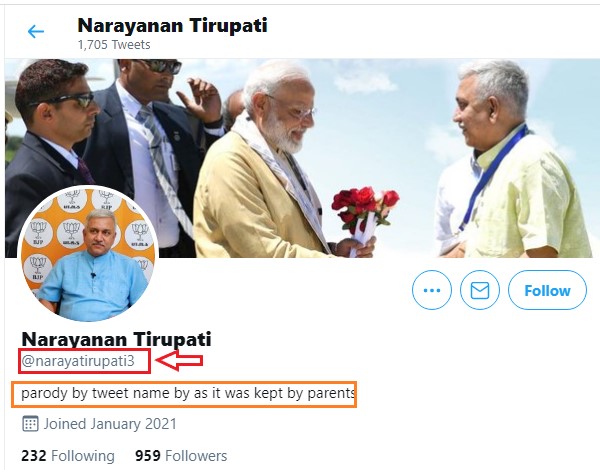This screenshot has height=470, width=600.
Task: View the header banner photo
Action: (x=302, y=158)
